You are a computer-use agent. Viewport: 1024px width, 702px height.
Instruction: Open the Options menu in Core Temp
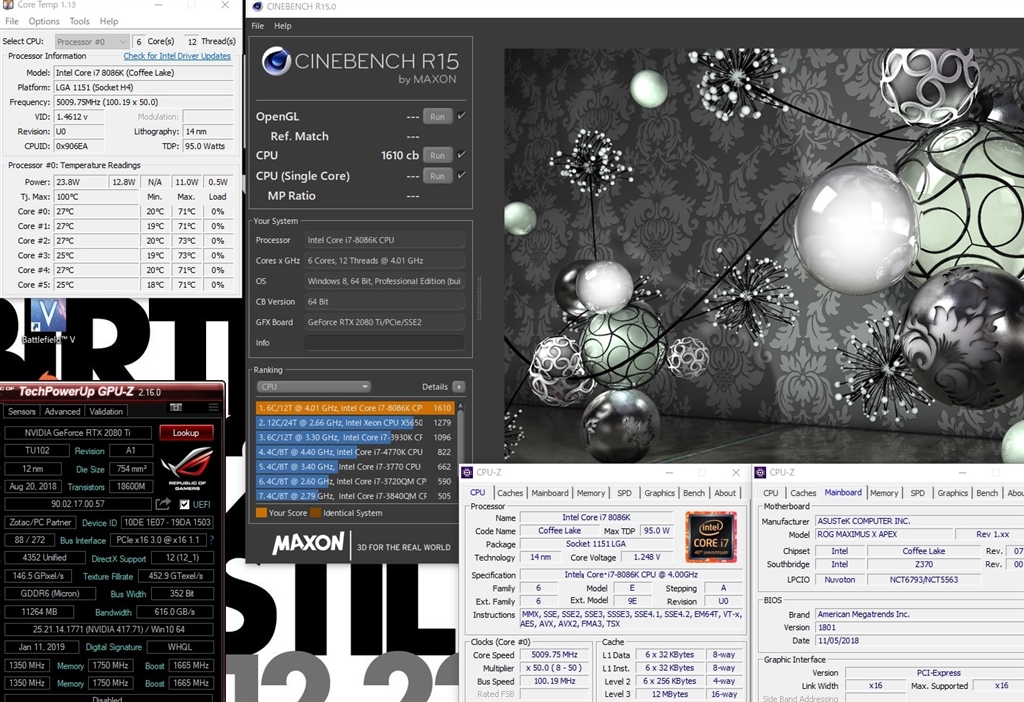(x=44, y=21)
